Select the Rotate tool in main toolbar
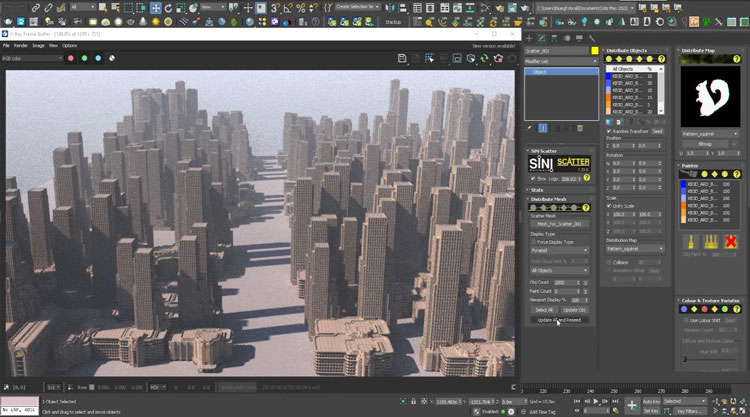750x417 pixels. point(168,8)
